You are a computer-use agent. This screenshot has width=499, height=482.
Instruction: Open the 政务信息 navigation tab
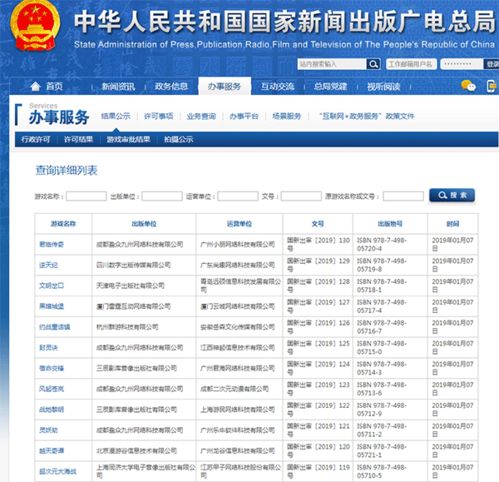click(171, 87)
